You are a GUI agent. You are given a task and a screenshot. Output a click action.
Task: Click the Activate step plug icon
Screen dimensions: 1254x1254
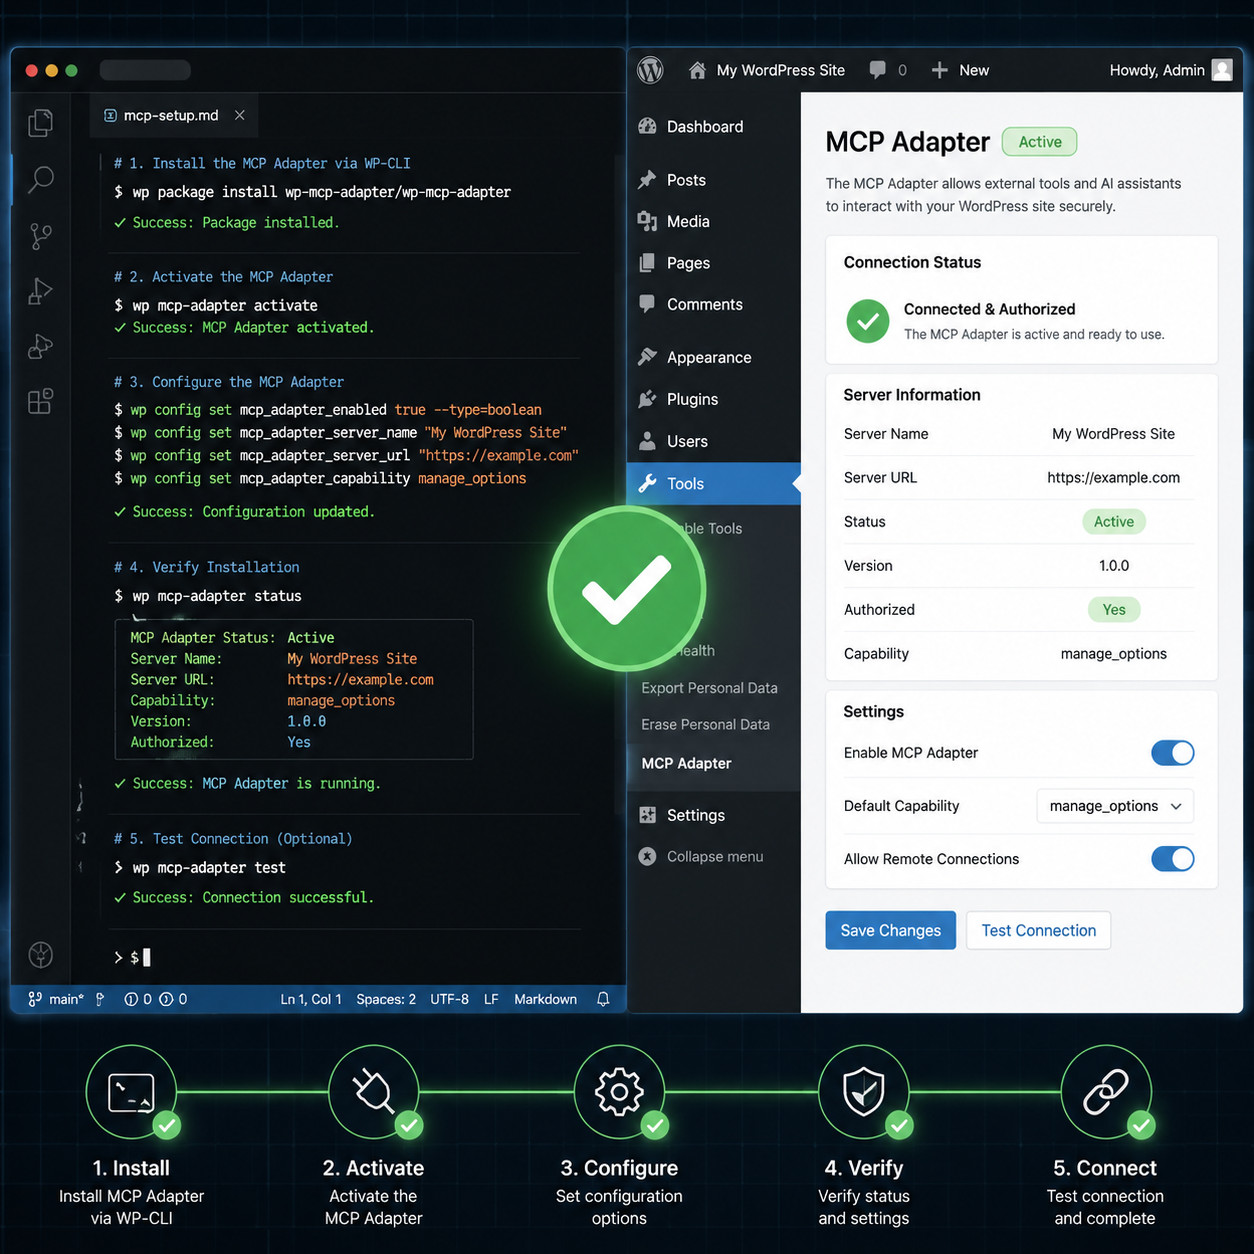pos(373,1091)
